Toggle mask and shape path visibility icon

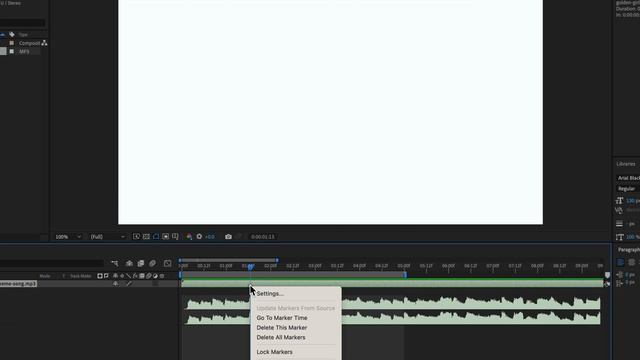click(x=156, y=237)
